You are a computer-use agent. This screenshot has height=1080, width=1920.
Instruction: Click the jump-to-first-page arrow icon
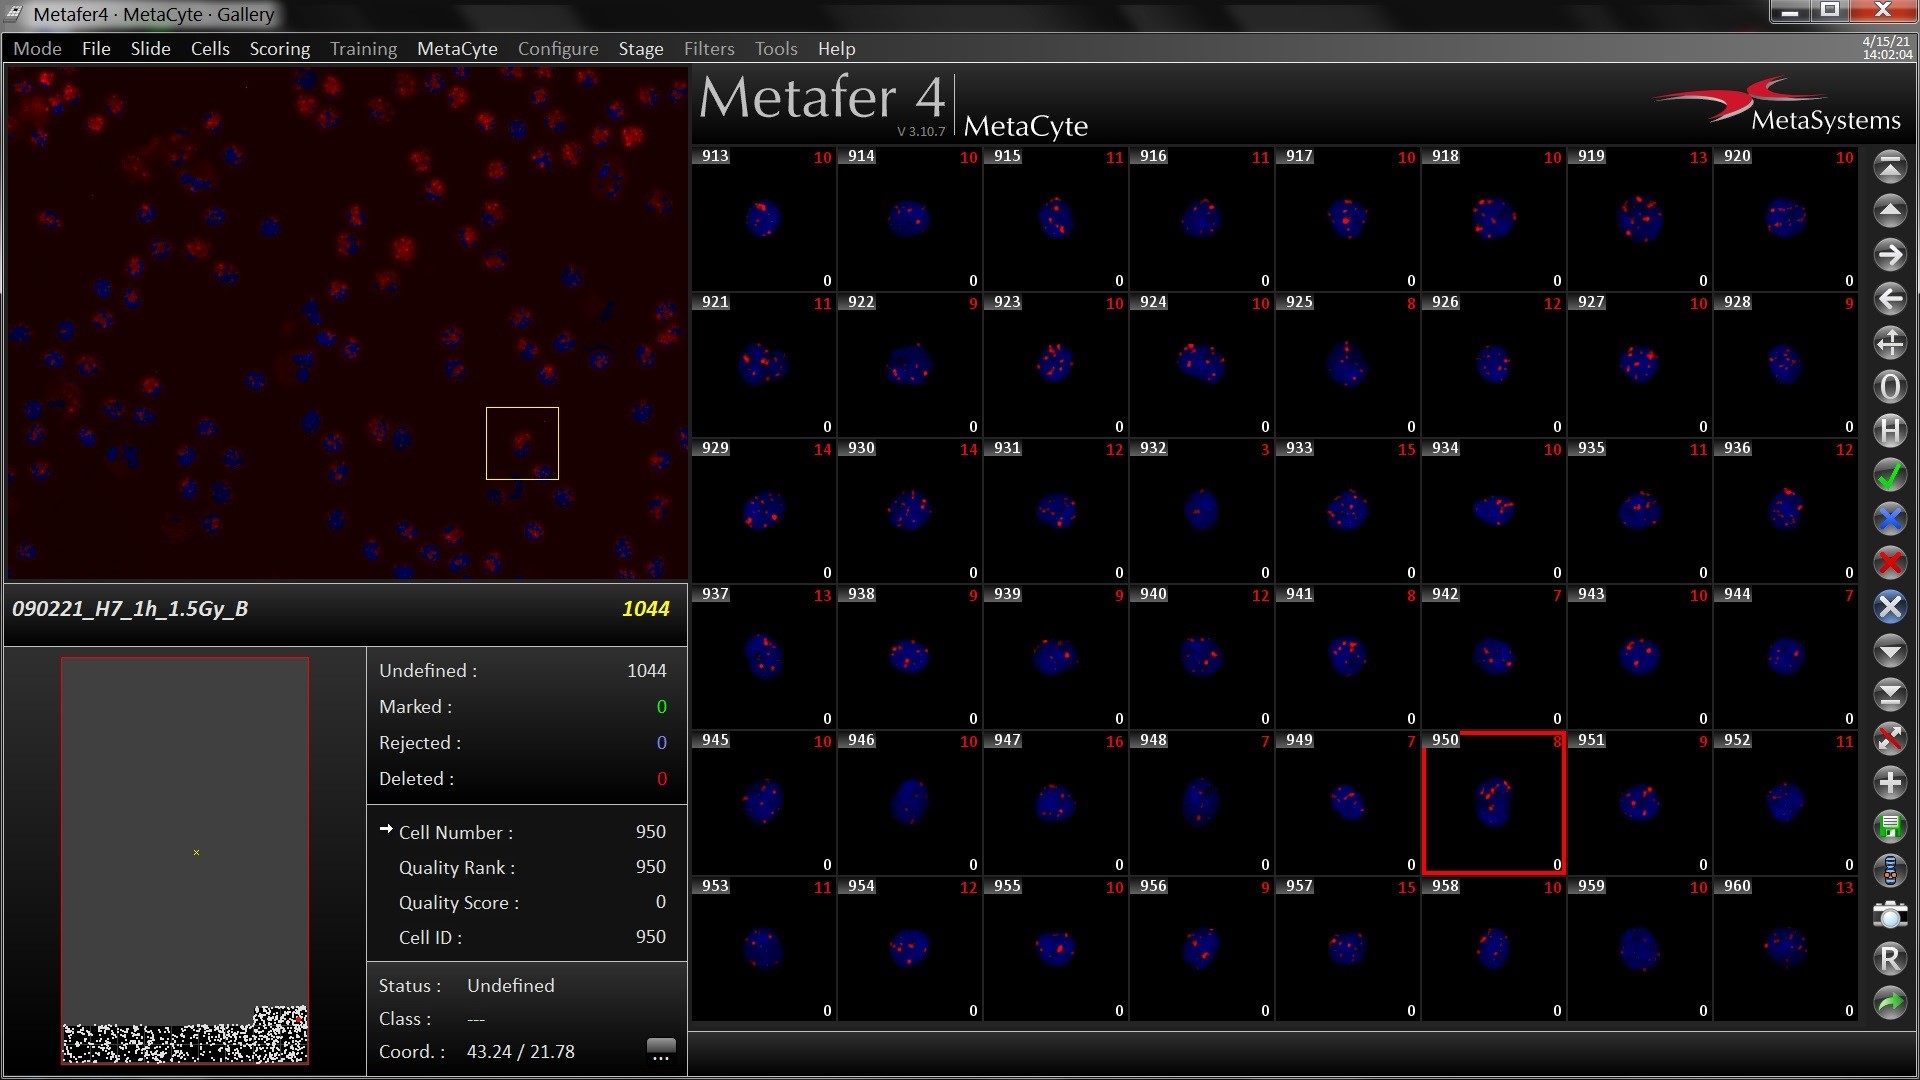pyautogui.click(x=1889, y=168)
